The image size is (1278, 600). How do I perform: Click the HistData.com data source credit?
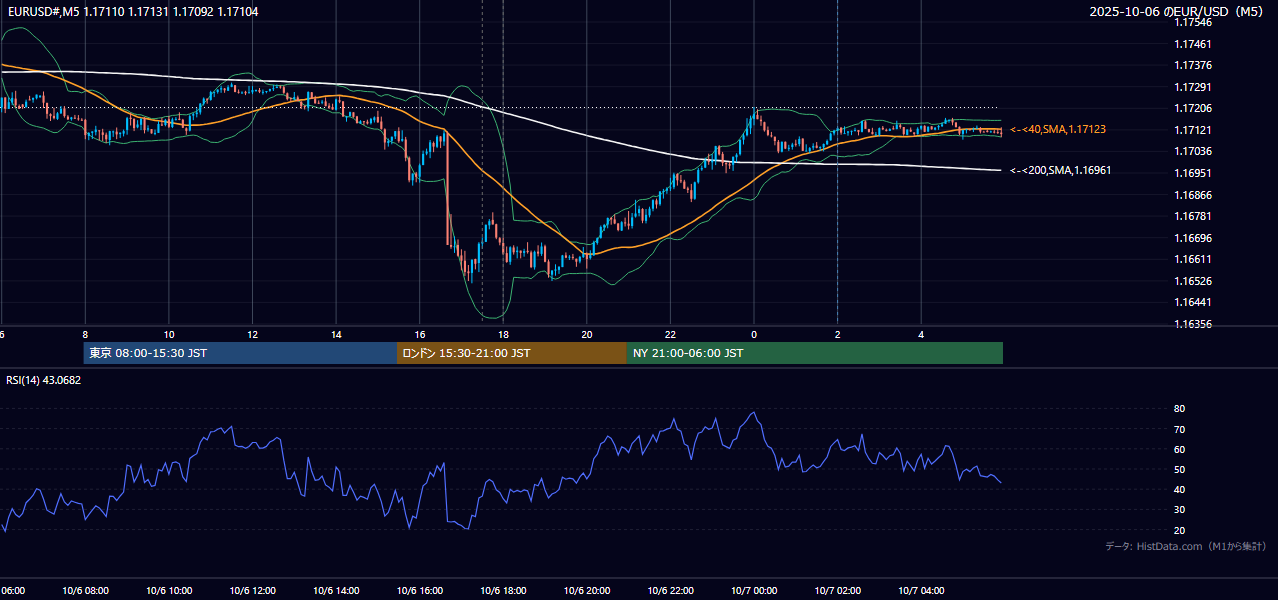coord(1185,546)
